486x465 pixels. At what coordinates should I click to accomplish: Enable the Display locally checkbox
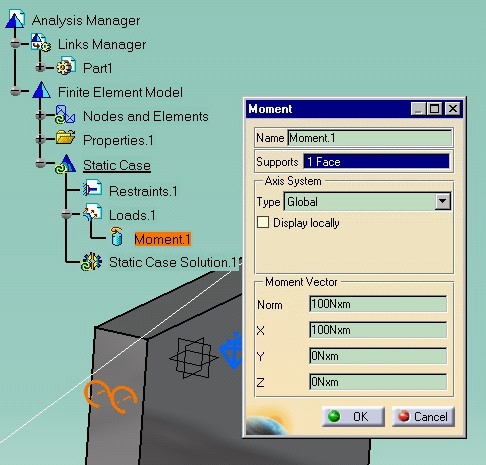[x=263, y=222]
